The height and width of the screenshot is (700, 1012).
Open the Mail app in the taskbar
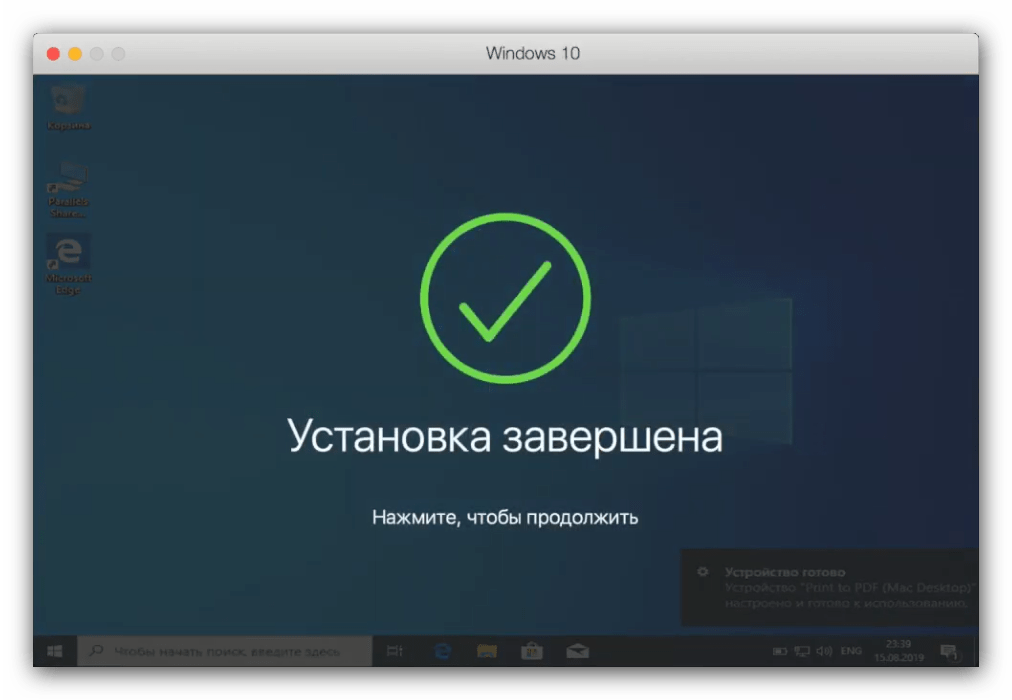577,651
